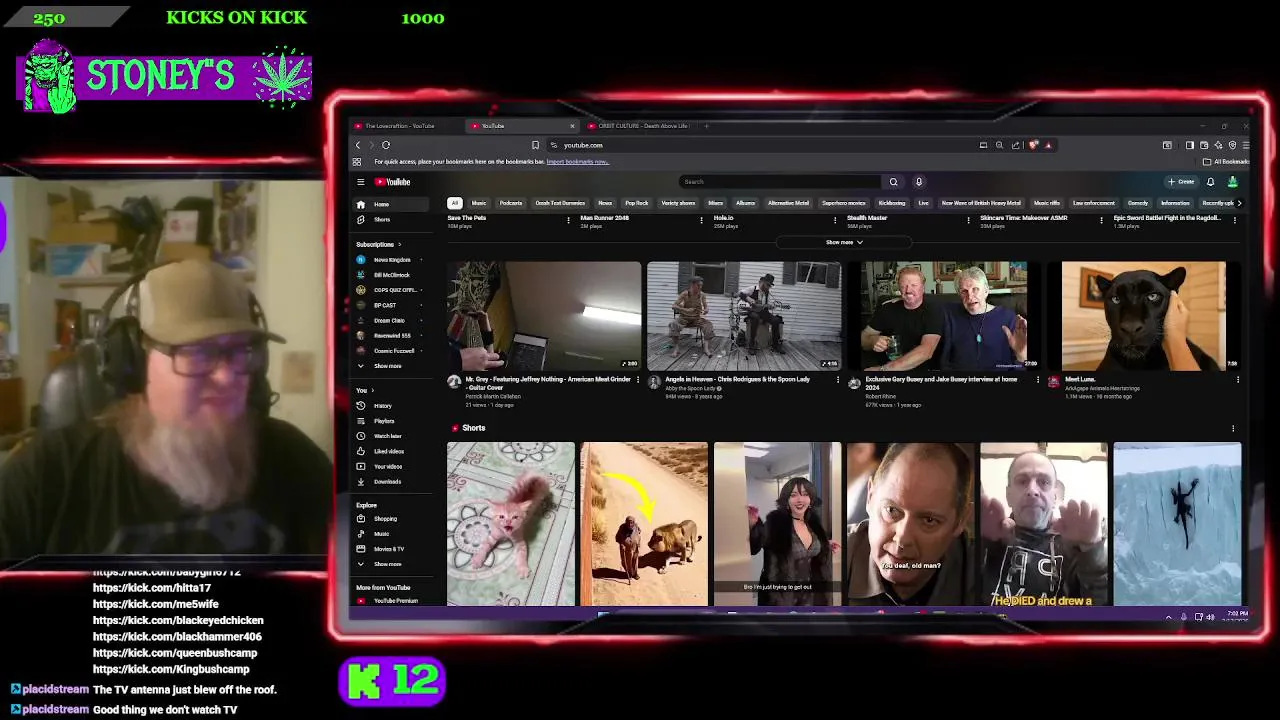Click the YouTube search field
The width and height of the screenshot is (1280, 720).
click(x=780, y=182)
